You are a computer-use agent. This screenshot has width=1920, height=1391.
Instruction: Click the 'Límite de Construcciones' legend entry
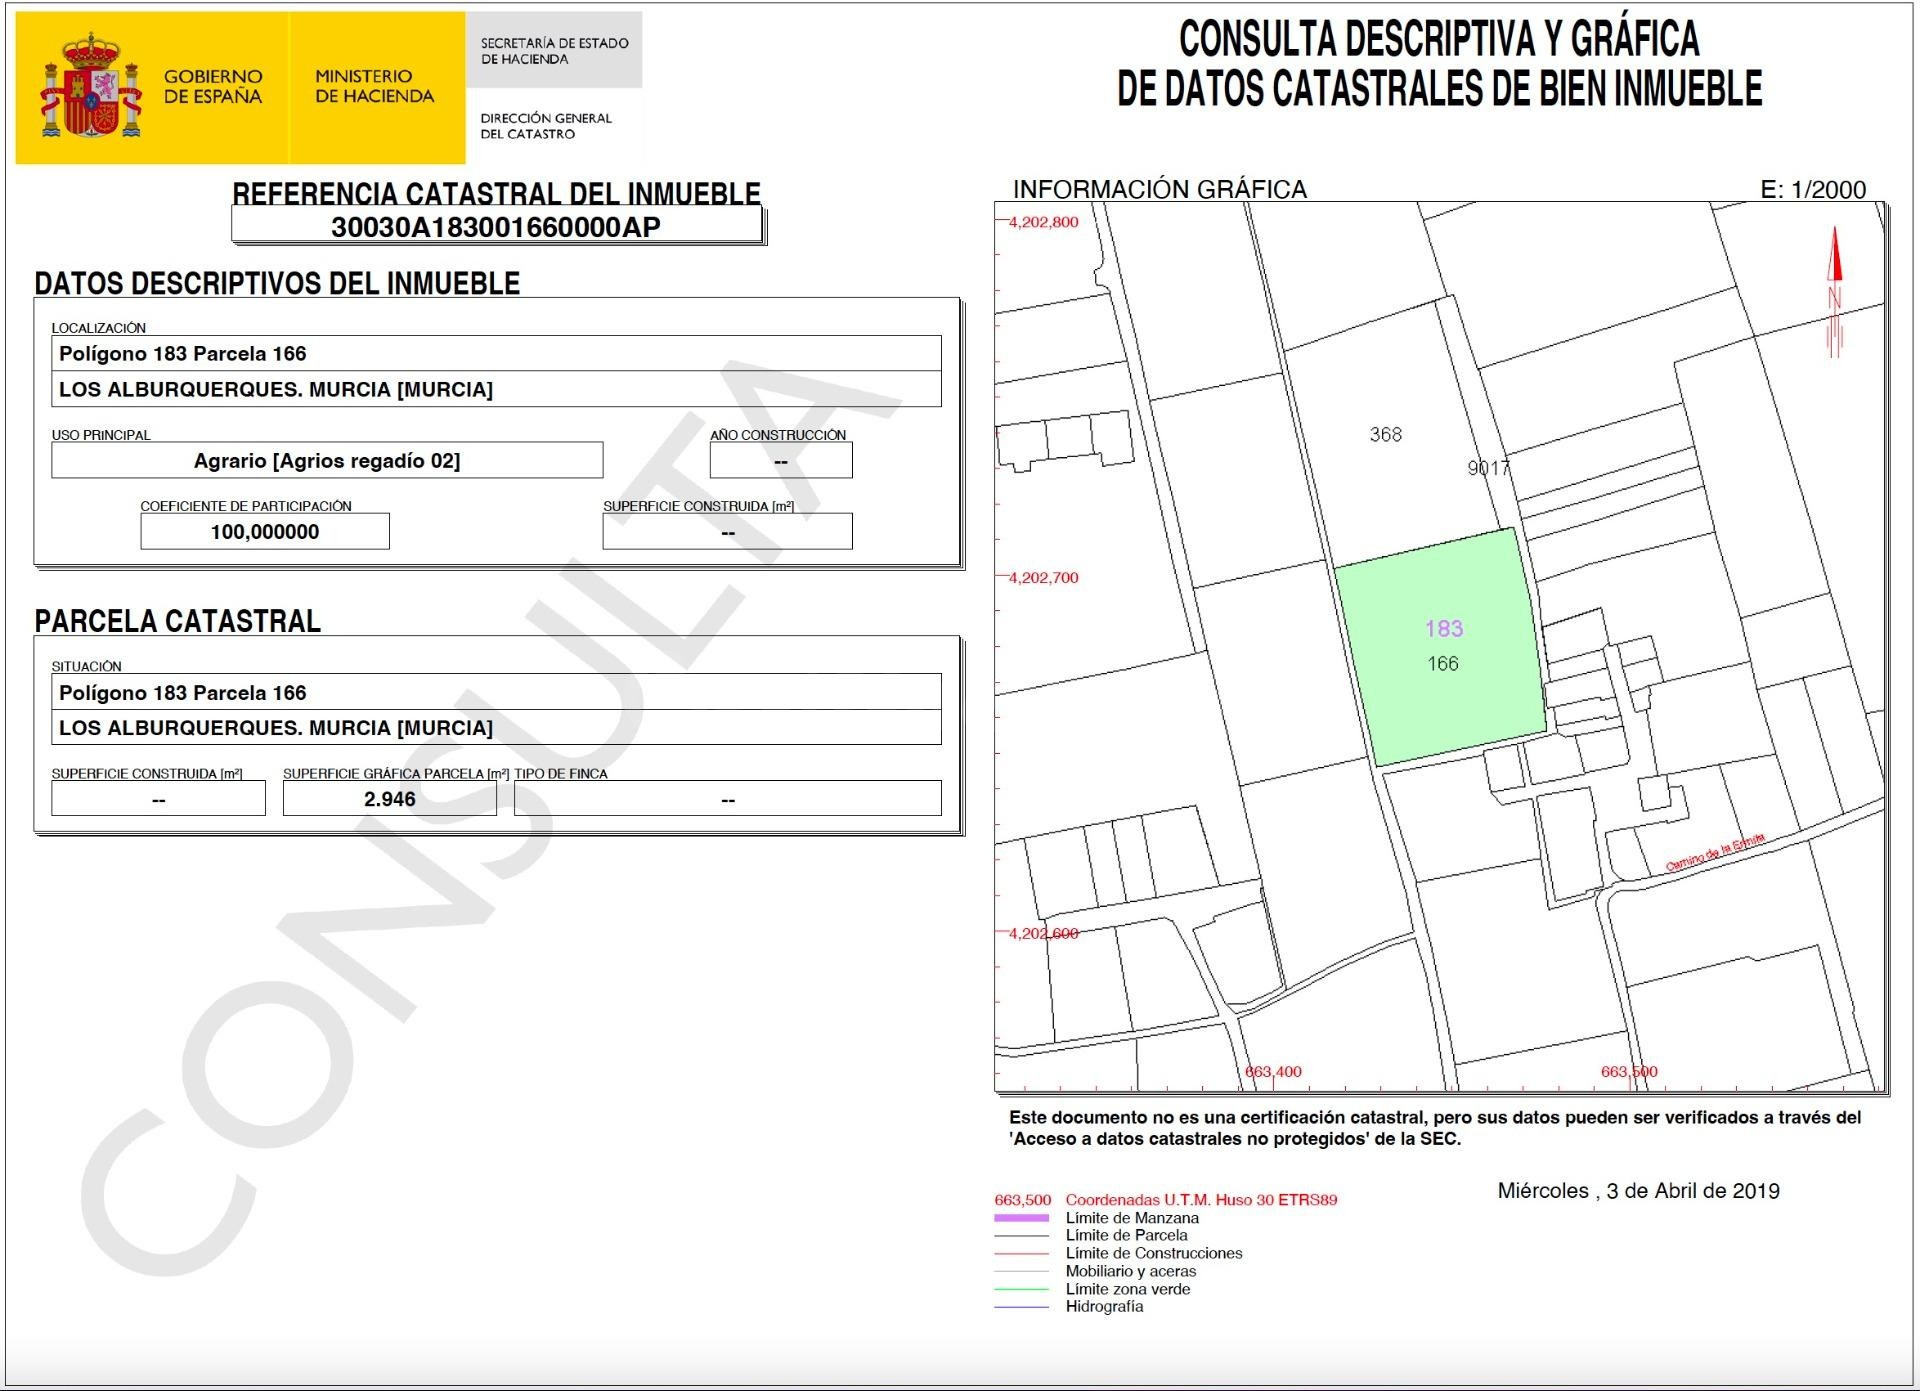(x=1154, y=1253)
